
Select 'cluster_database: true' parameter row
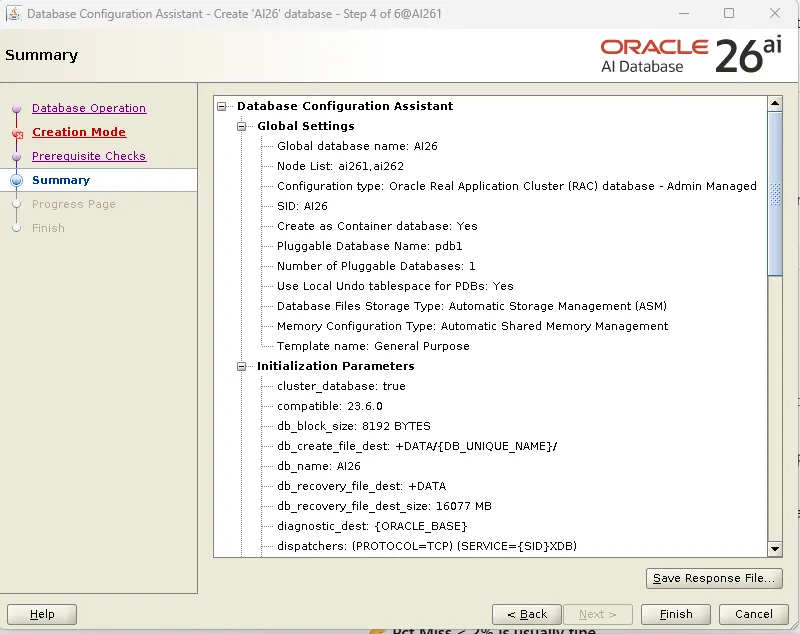point(341,386)
